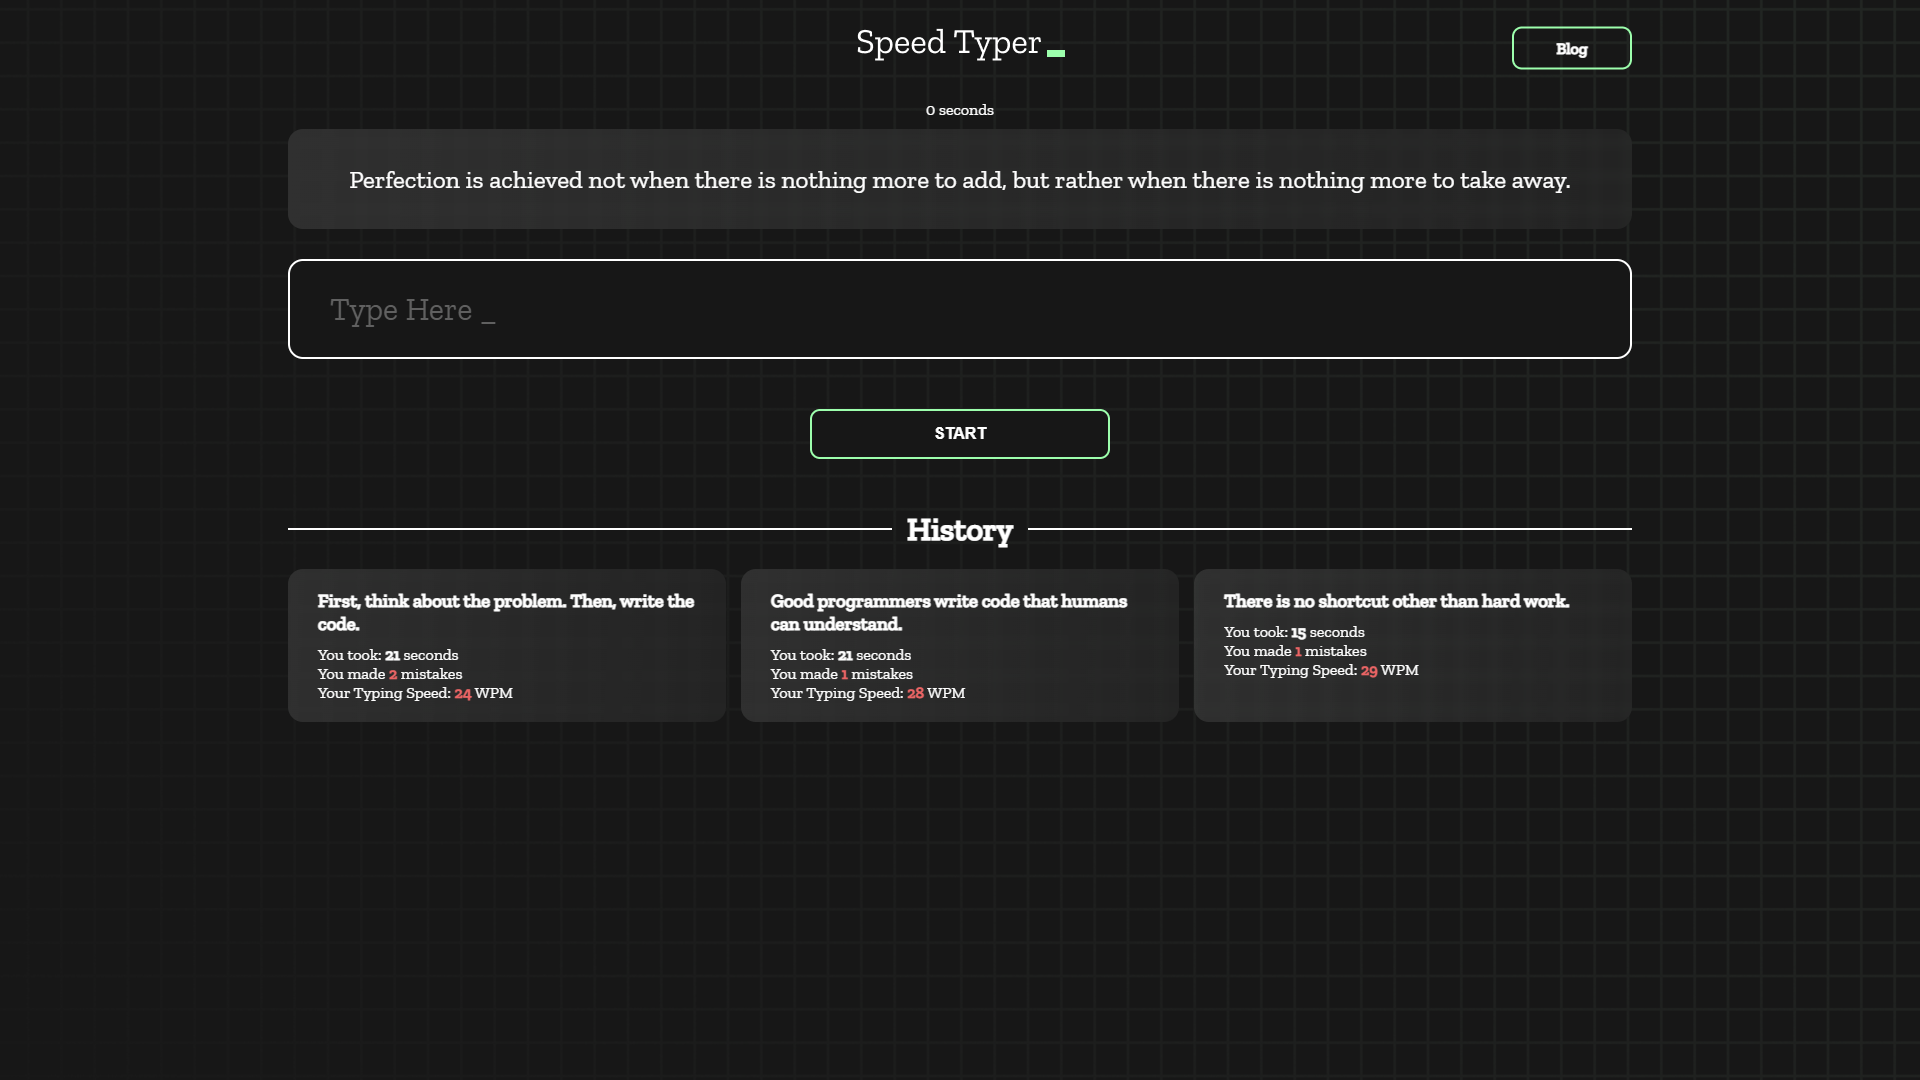Click the word 'Perfection' in the quote

404,180
